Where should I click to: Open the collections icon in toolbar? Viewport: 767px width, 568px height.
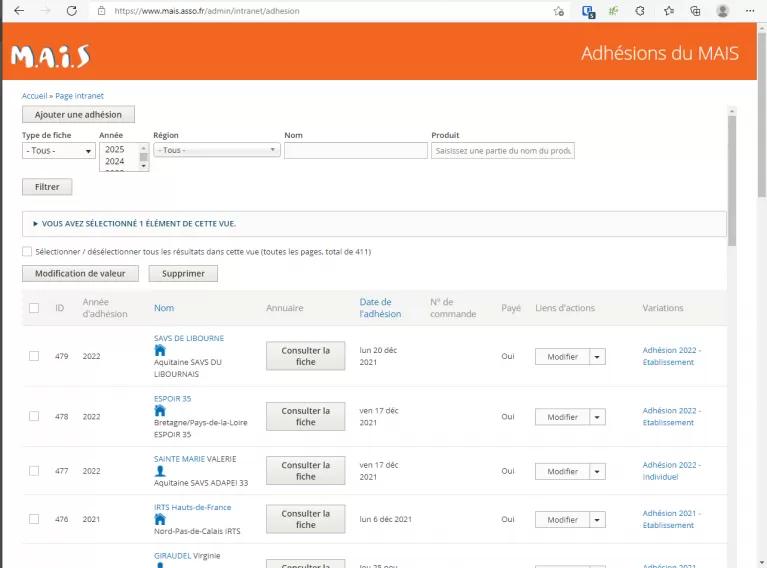coord(695,11)
